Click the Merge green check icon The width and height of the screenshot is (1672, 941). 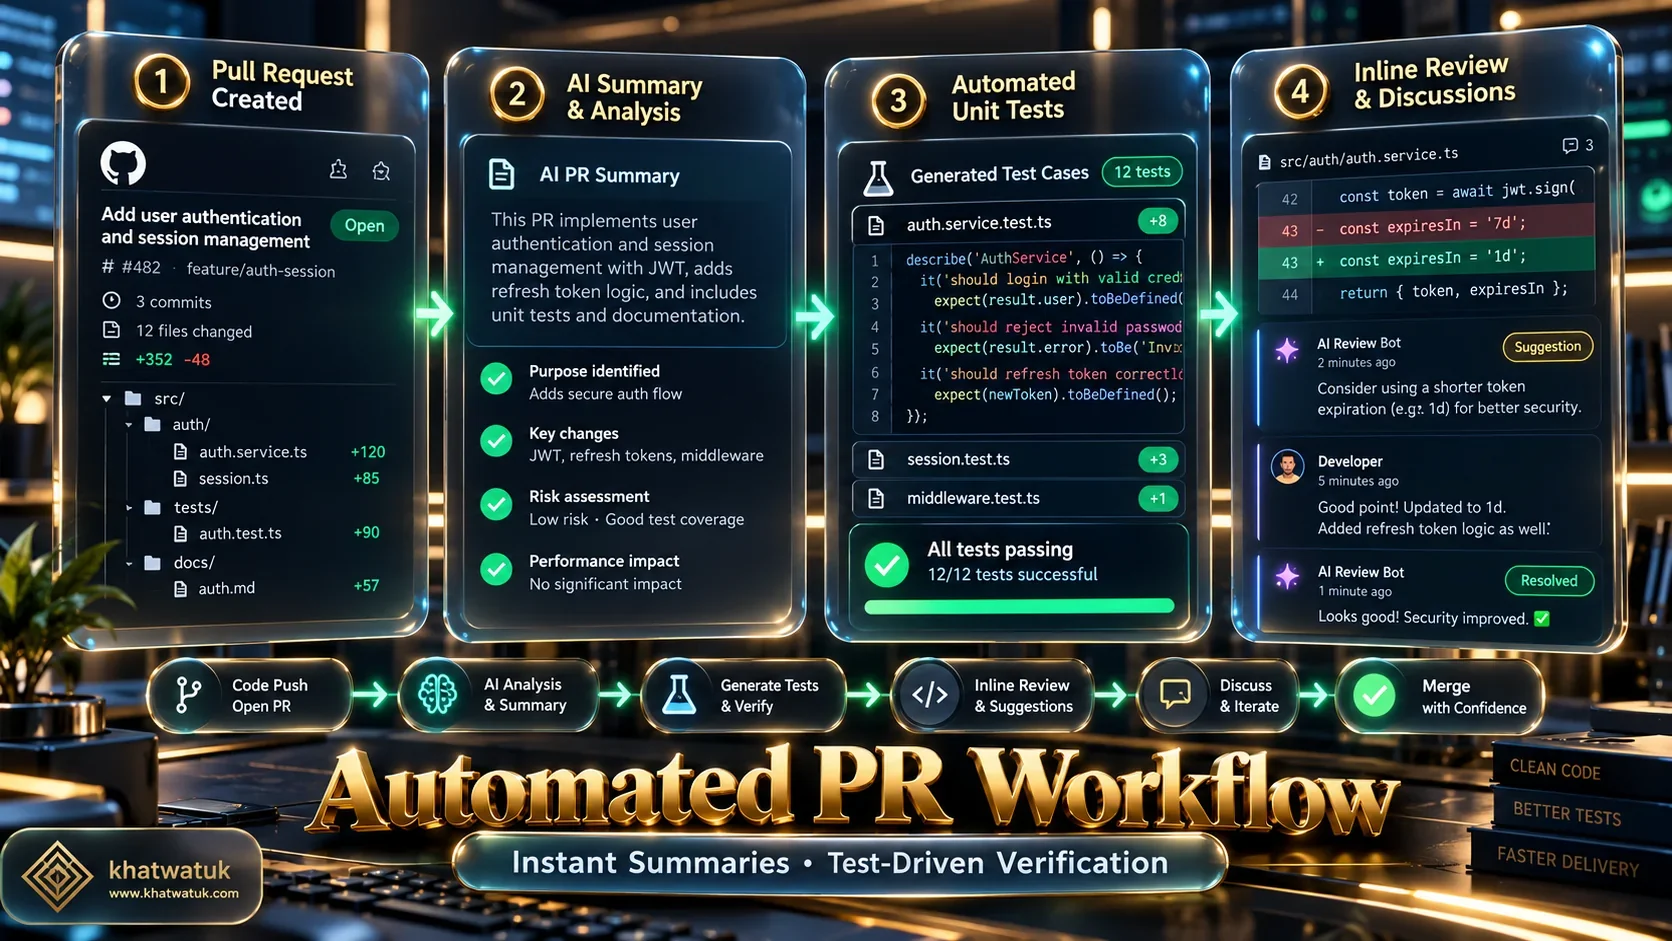(x=1375, y=695)
